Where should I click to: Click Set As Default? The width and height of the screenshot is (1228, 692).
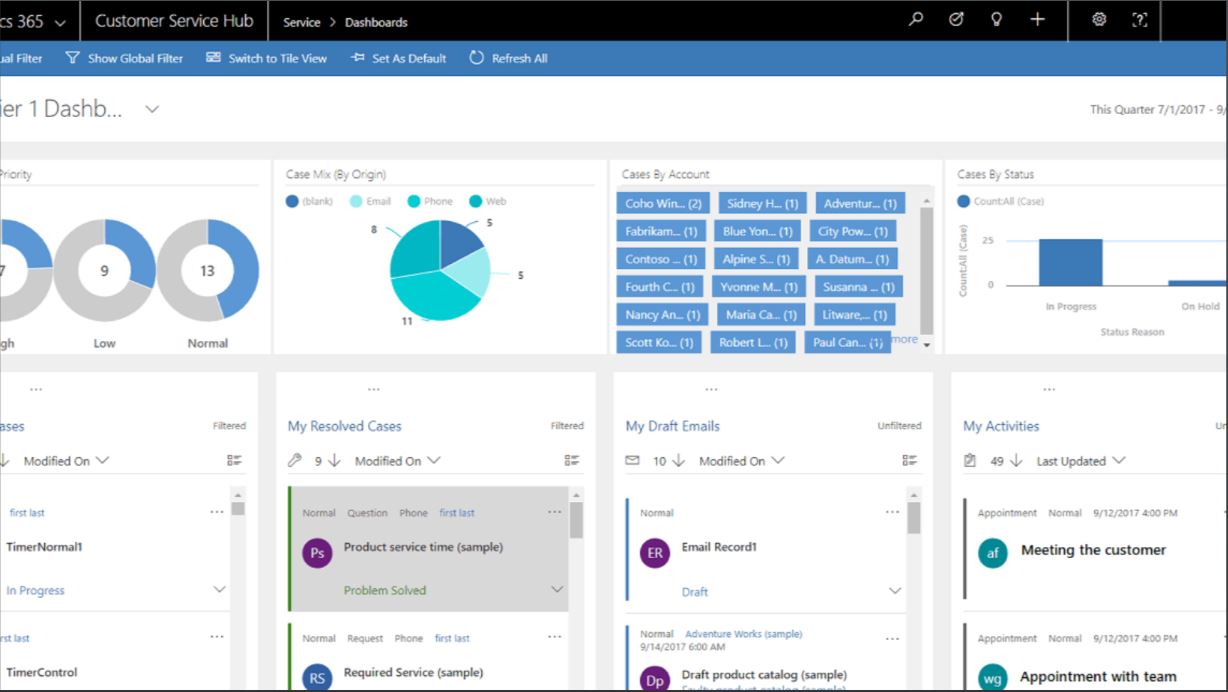pos(398,58)
